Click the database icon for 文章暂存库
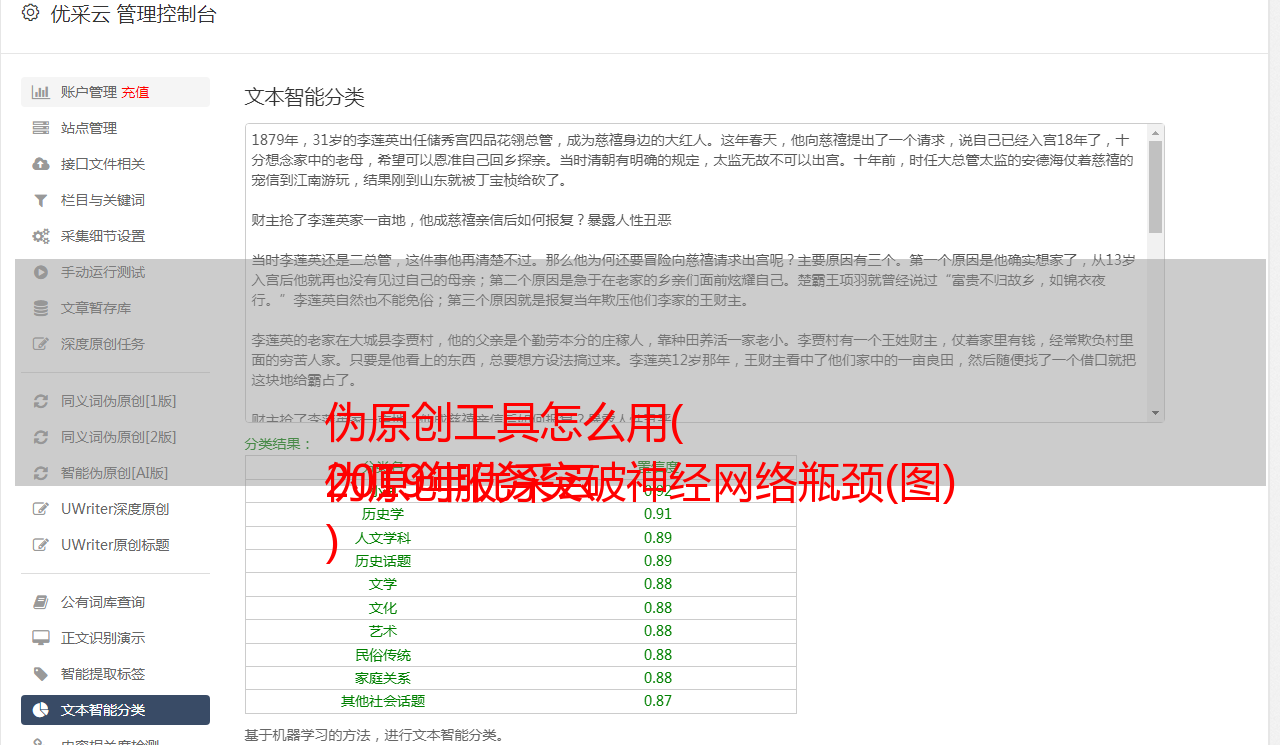This screenshot has width=1280, height=745. click(x=41, y=308)
